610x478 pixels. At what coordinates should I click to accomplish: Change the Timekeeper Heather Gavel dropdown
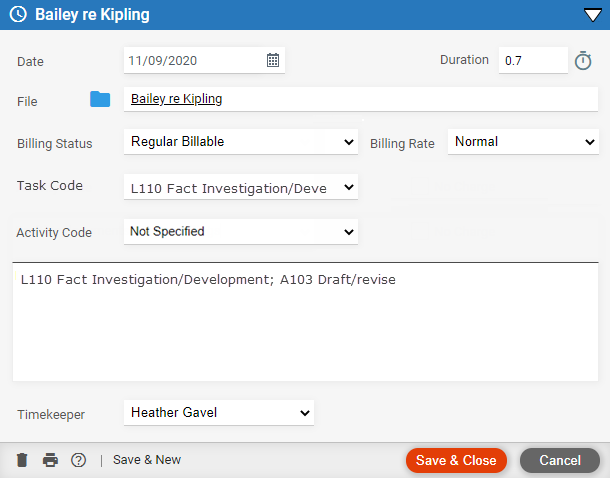tap(219, 412)
